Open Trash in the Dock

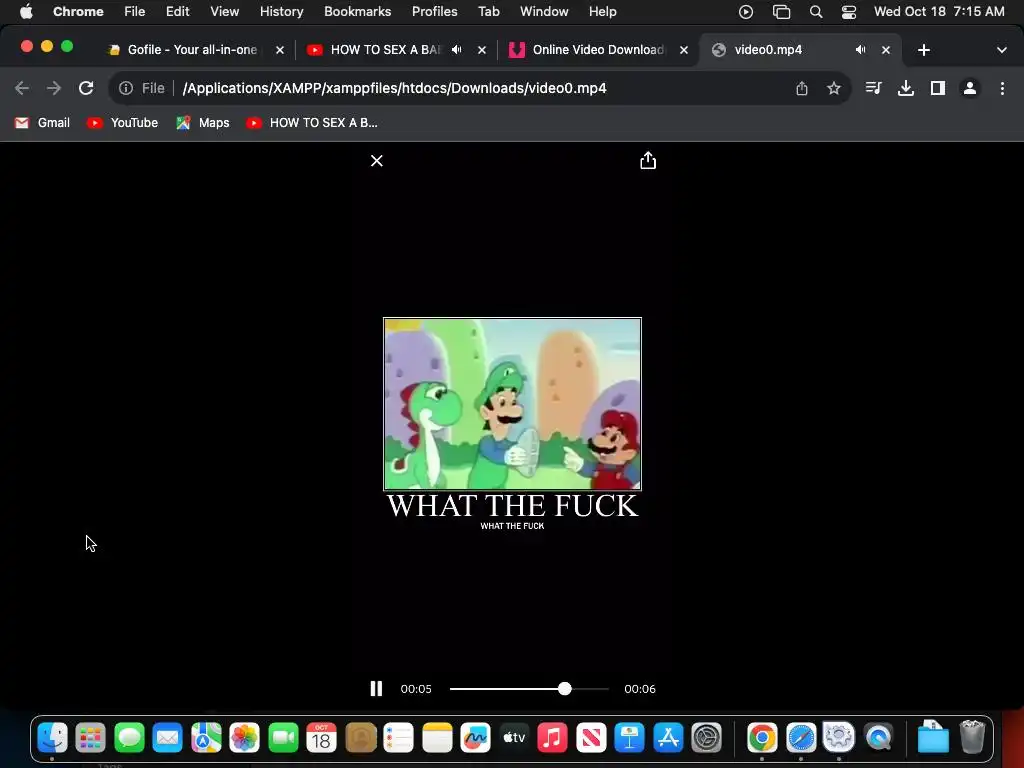point(972,738)
